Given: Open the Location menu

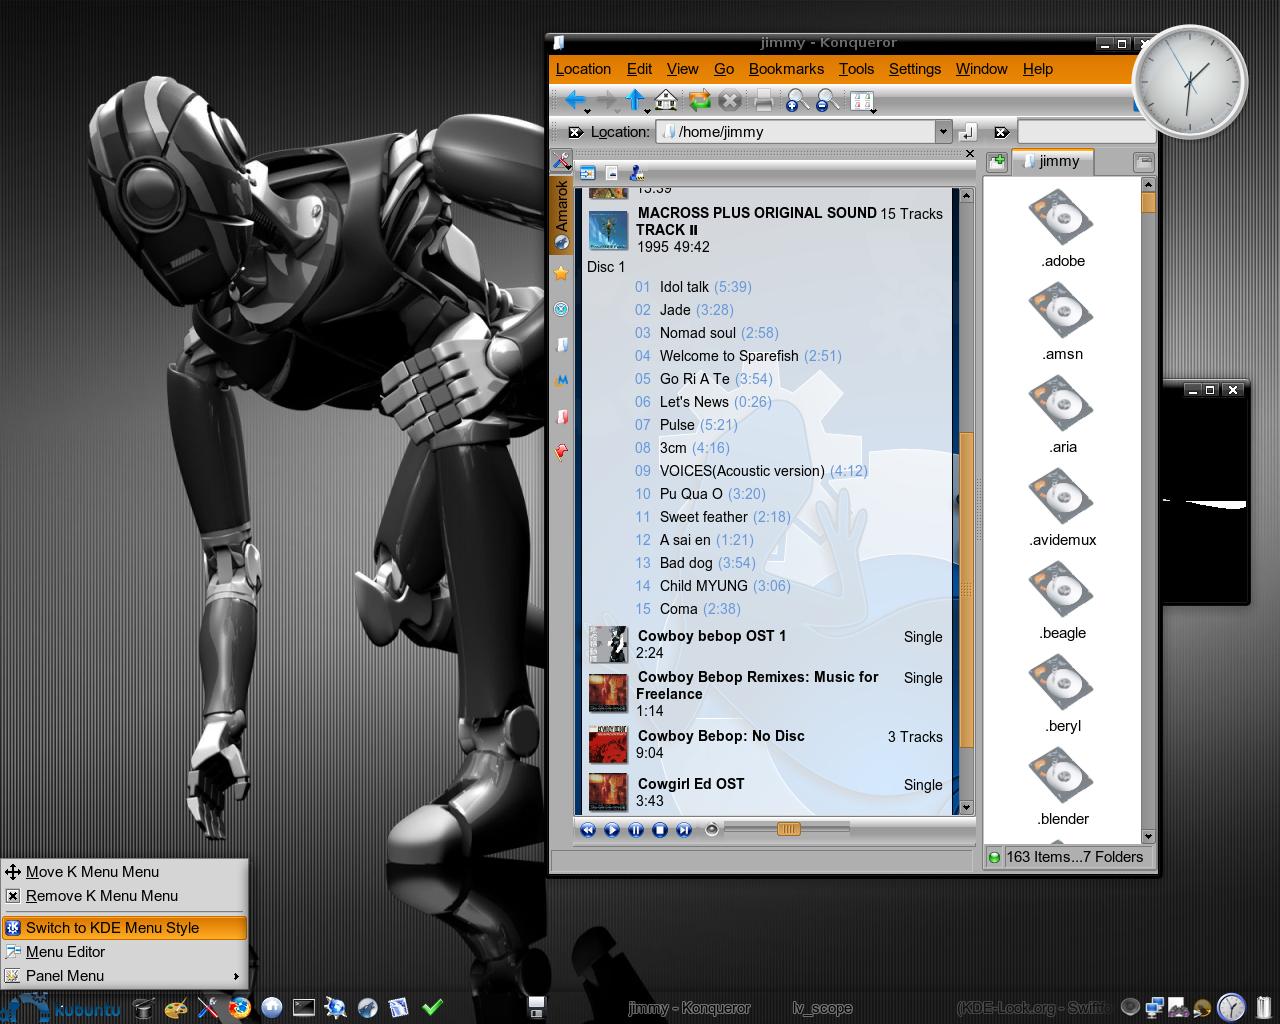Looking at the screenshot, I should click(x=583, y=69).
